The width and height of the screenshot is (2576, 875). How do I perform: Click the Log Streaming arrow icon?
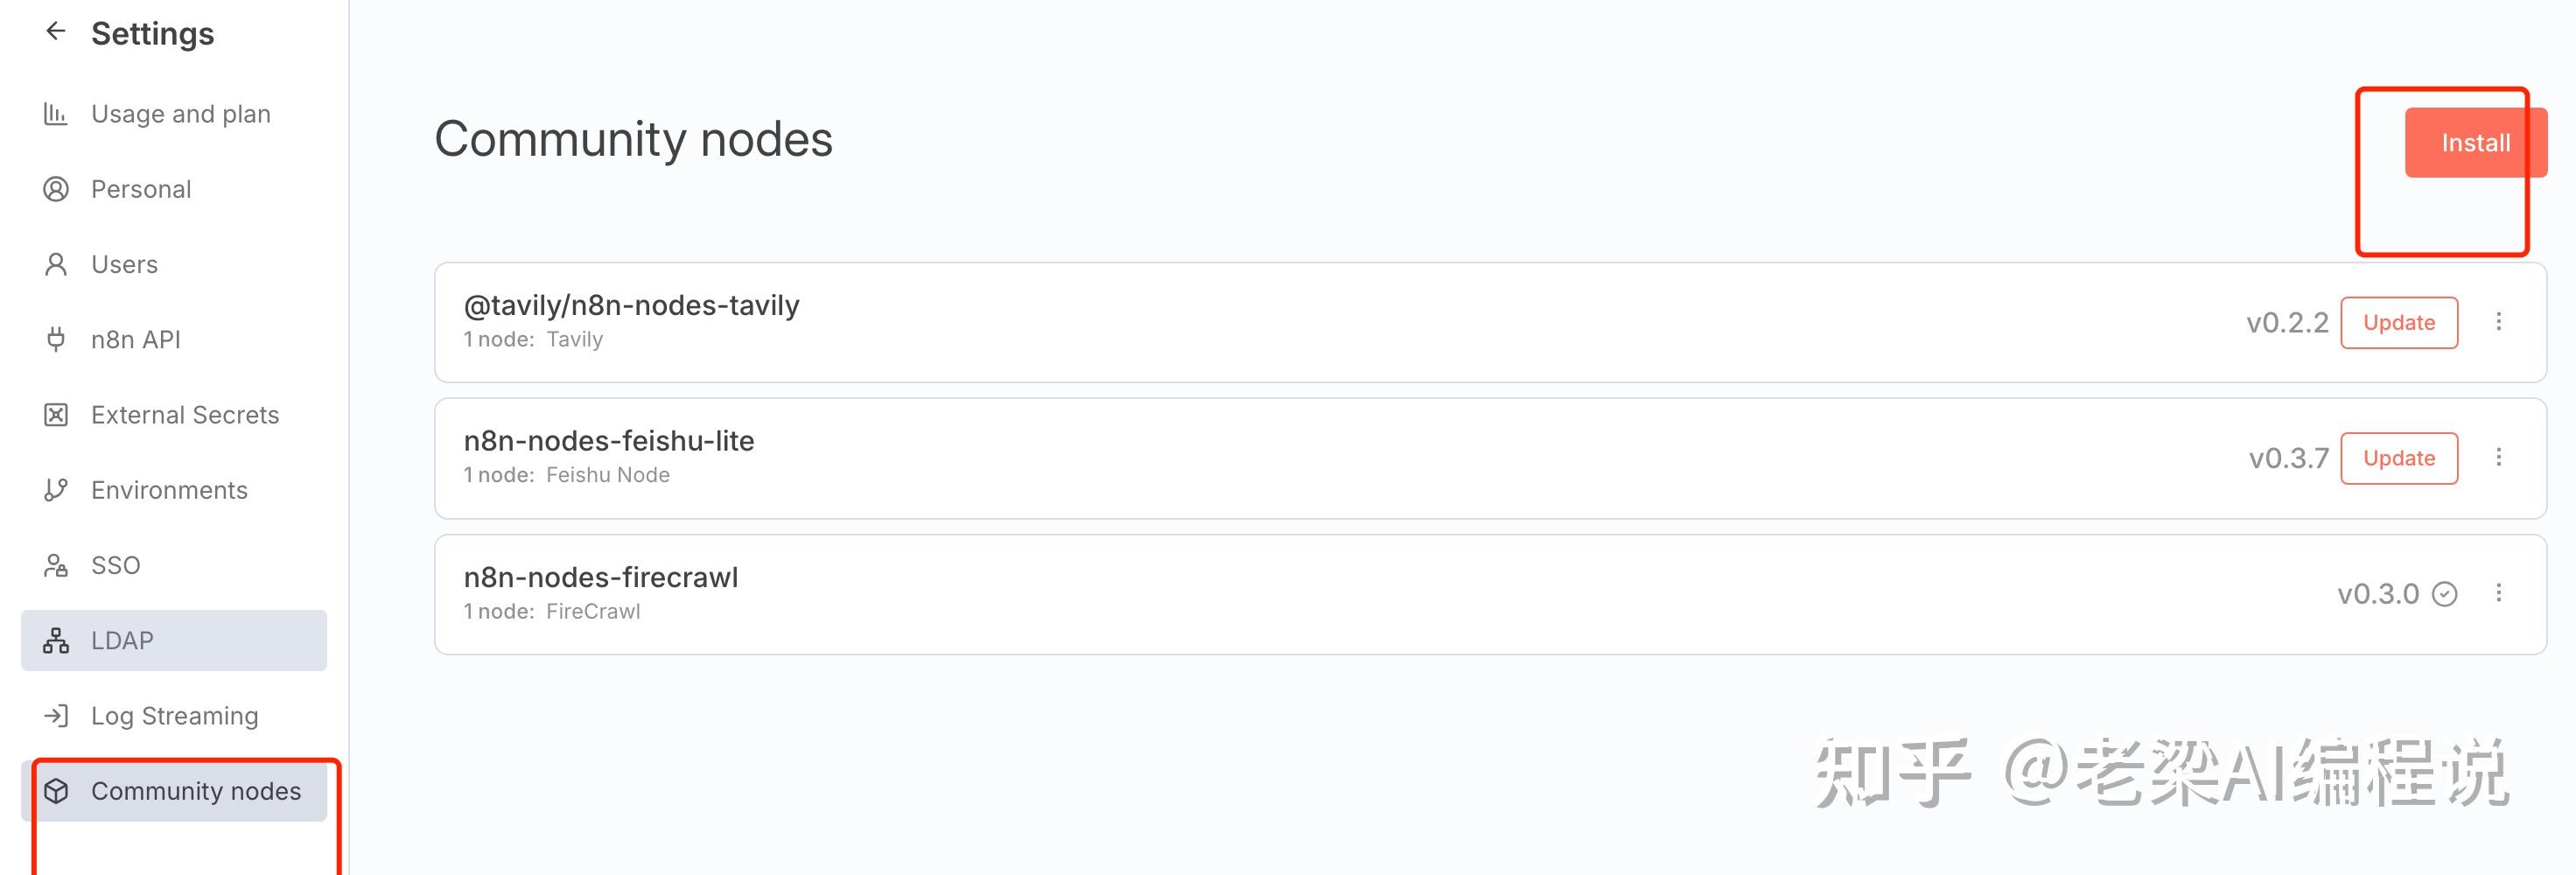coord(56,716)
